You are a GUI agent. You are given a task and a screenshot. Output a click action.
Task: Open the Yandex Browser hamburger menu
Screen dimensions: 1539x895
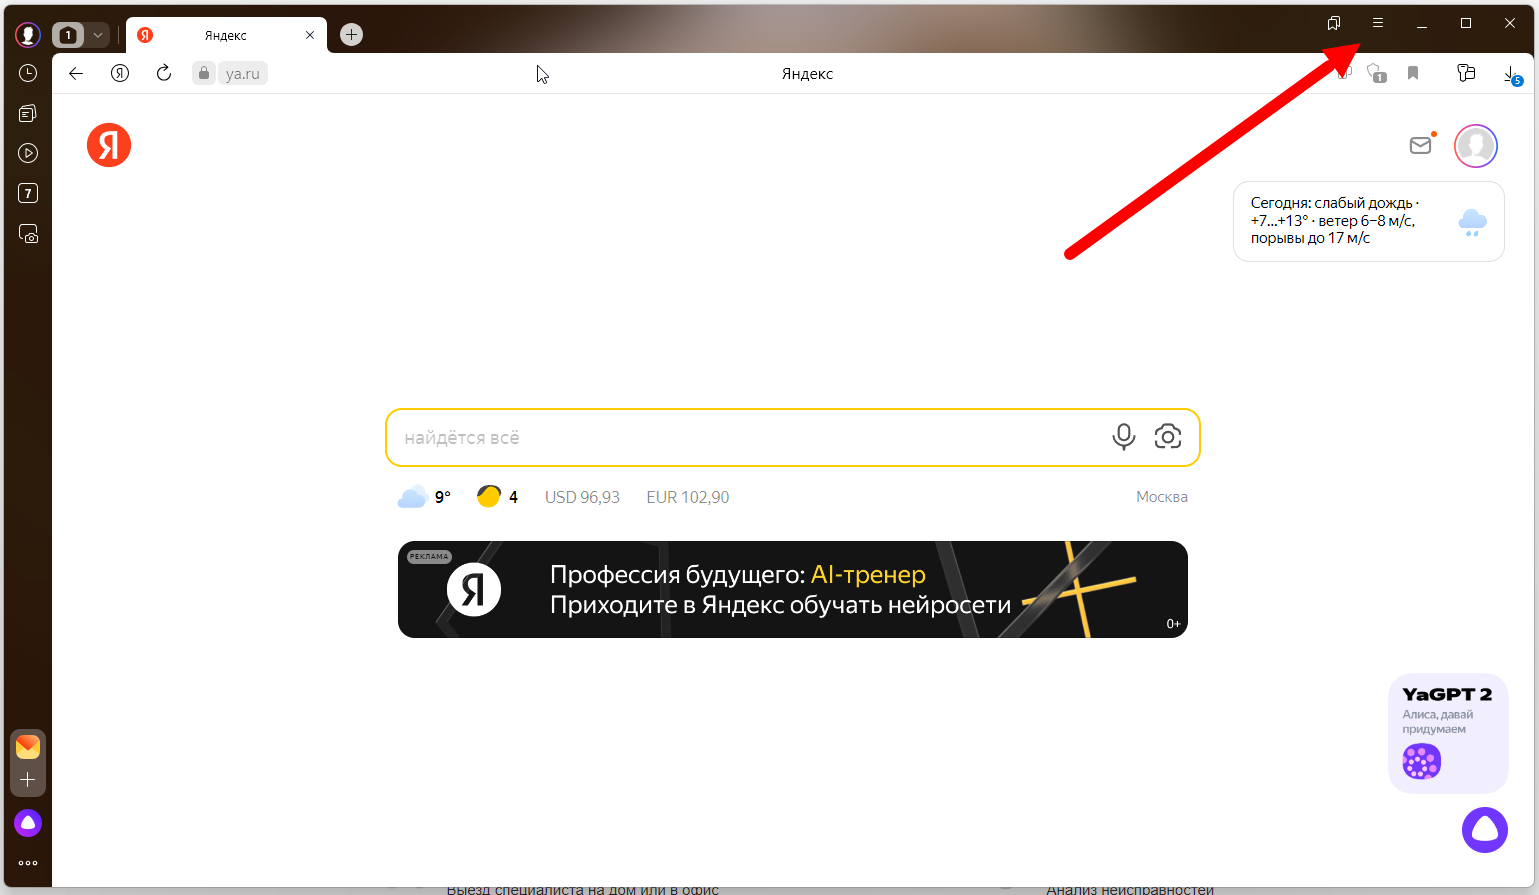pos(1377,23)
